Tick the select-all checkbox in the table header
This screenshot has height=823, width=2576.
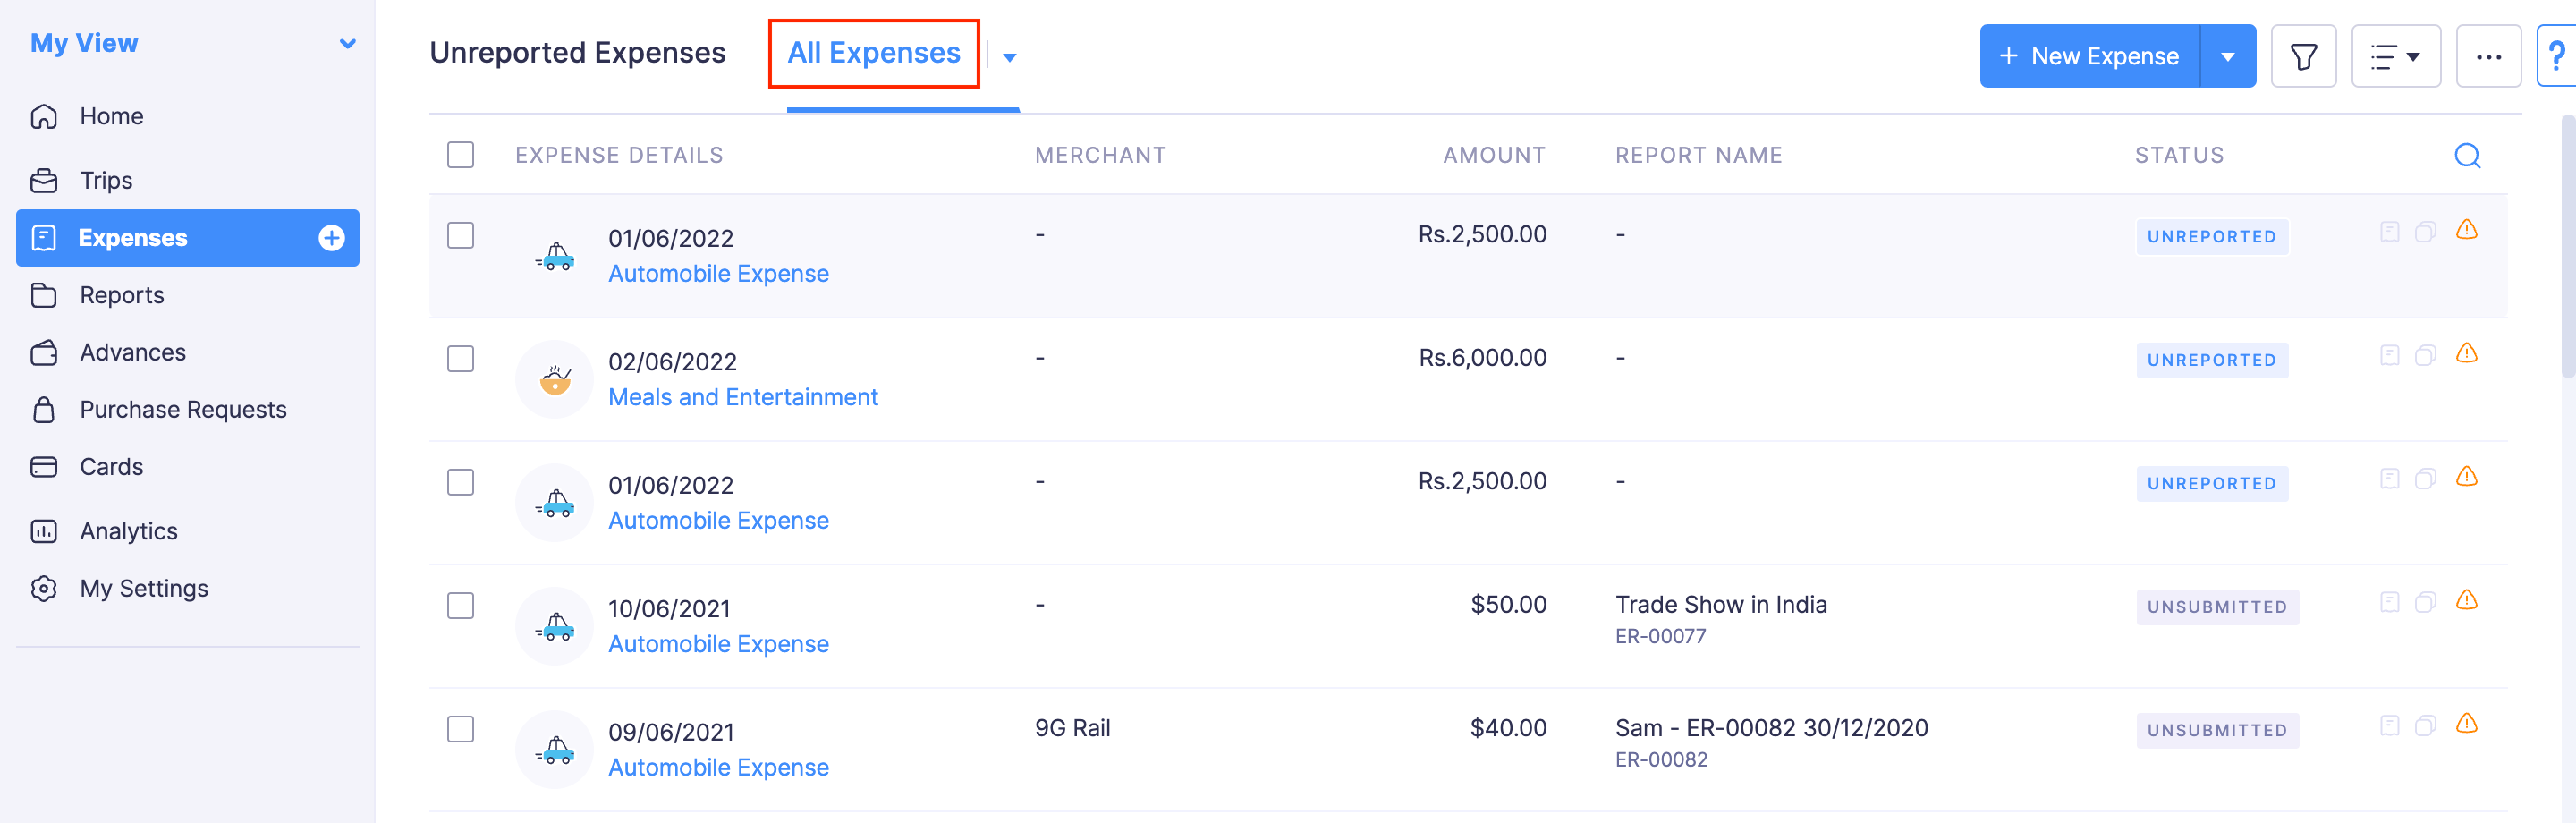pyautogui.click(x=461, y=155)
